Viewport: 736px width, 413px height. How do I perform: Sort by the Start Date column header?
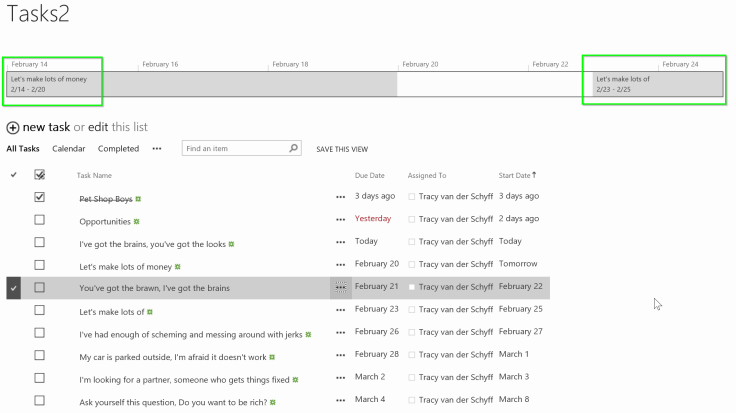pyautogui.click(x=515, y=175)
